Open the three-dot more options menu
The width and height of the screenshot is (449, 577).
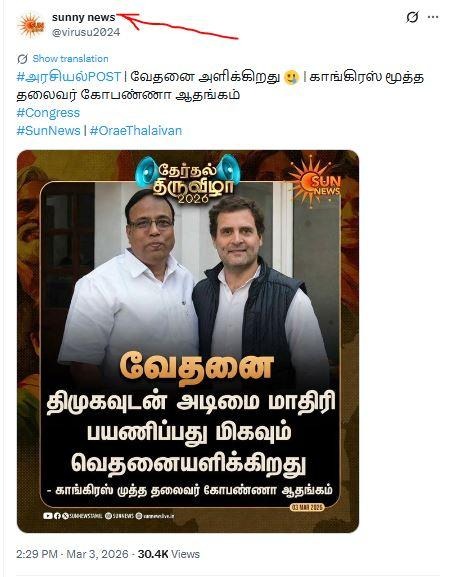pos(433,17)
